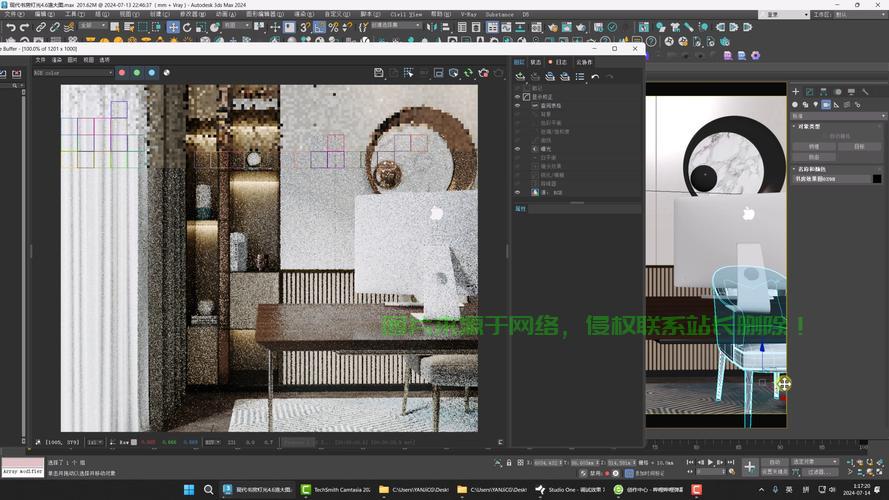Open the user sign-in dropdown
This screenshot has height=500, width=889.
point(784,15)
